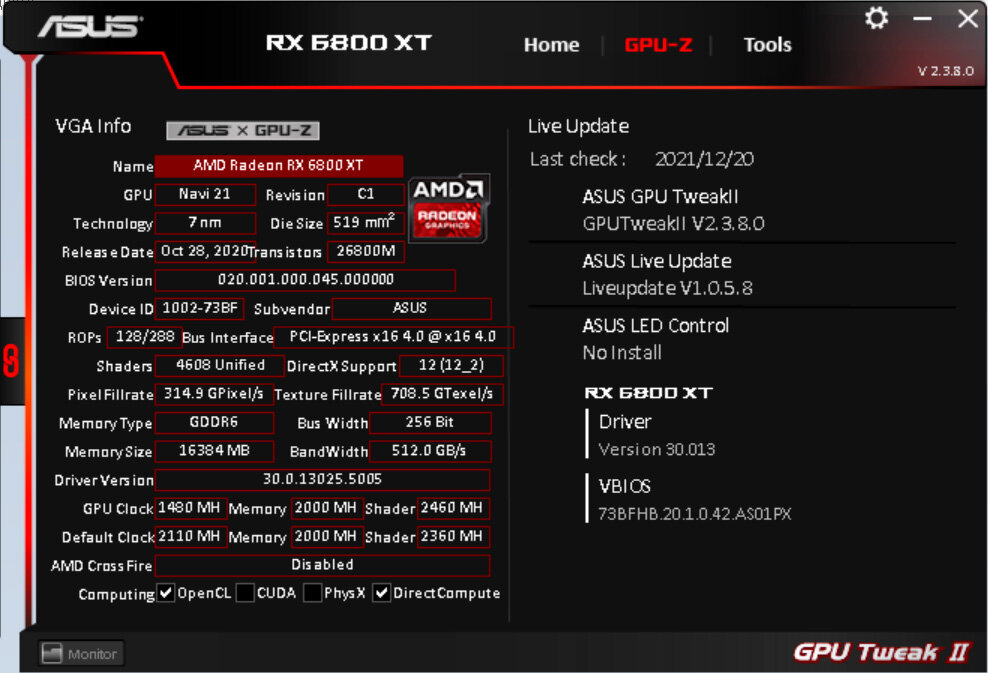Viewport: 988px width, 673px height.
Task: Click the red link icon on left edge
Action: 12,361
